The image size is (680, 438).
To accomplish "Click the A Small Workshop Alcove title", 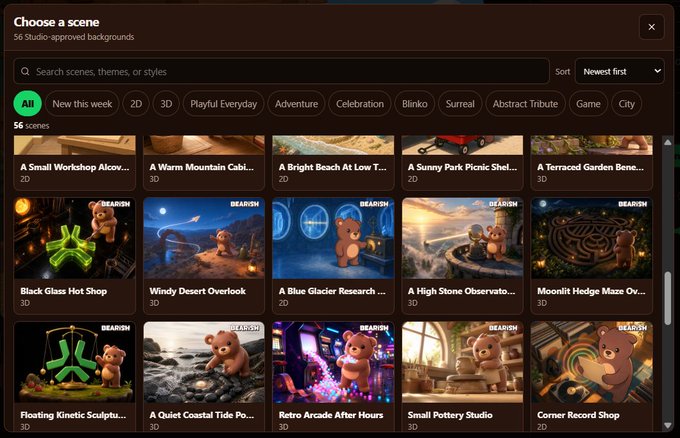I will tap(75, 167).
